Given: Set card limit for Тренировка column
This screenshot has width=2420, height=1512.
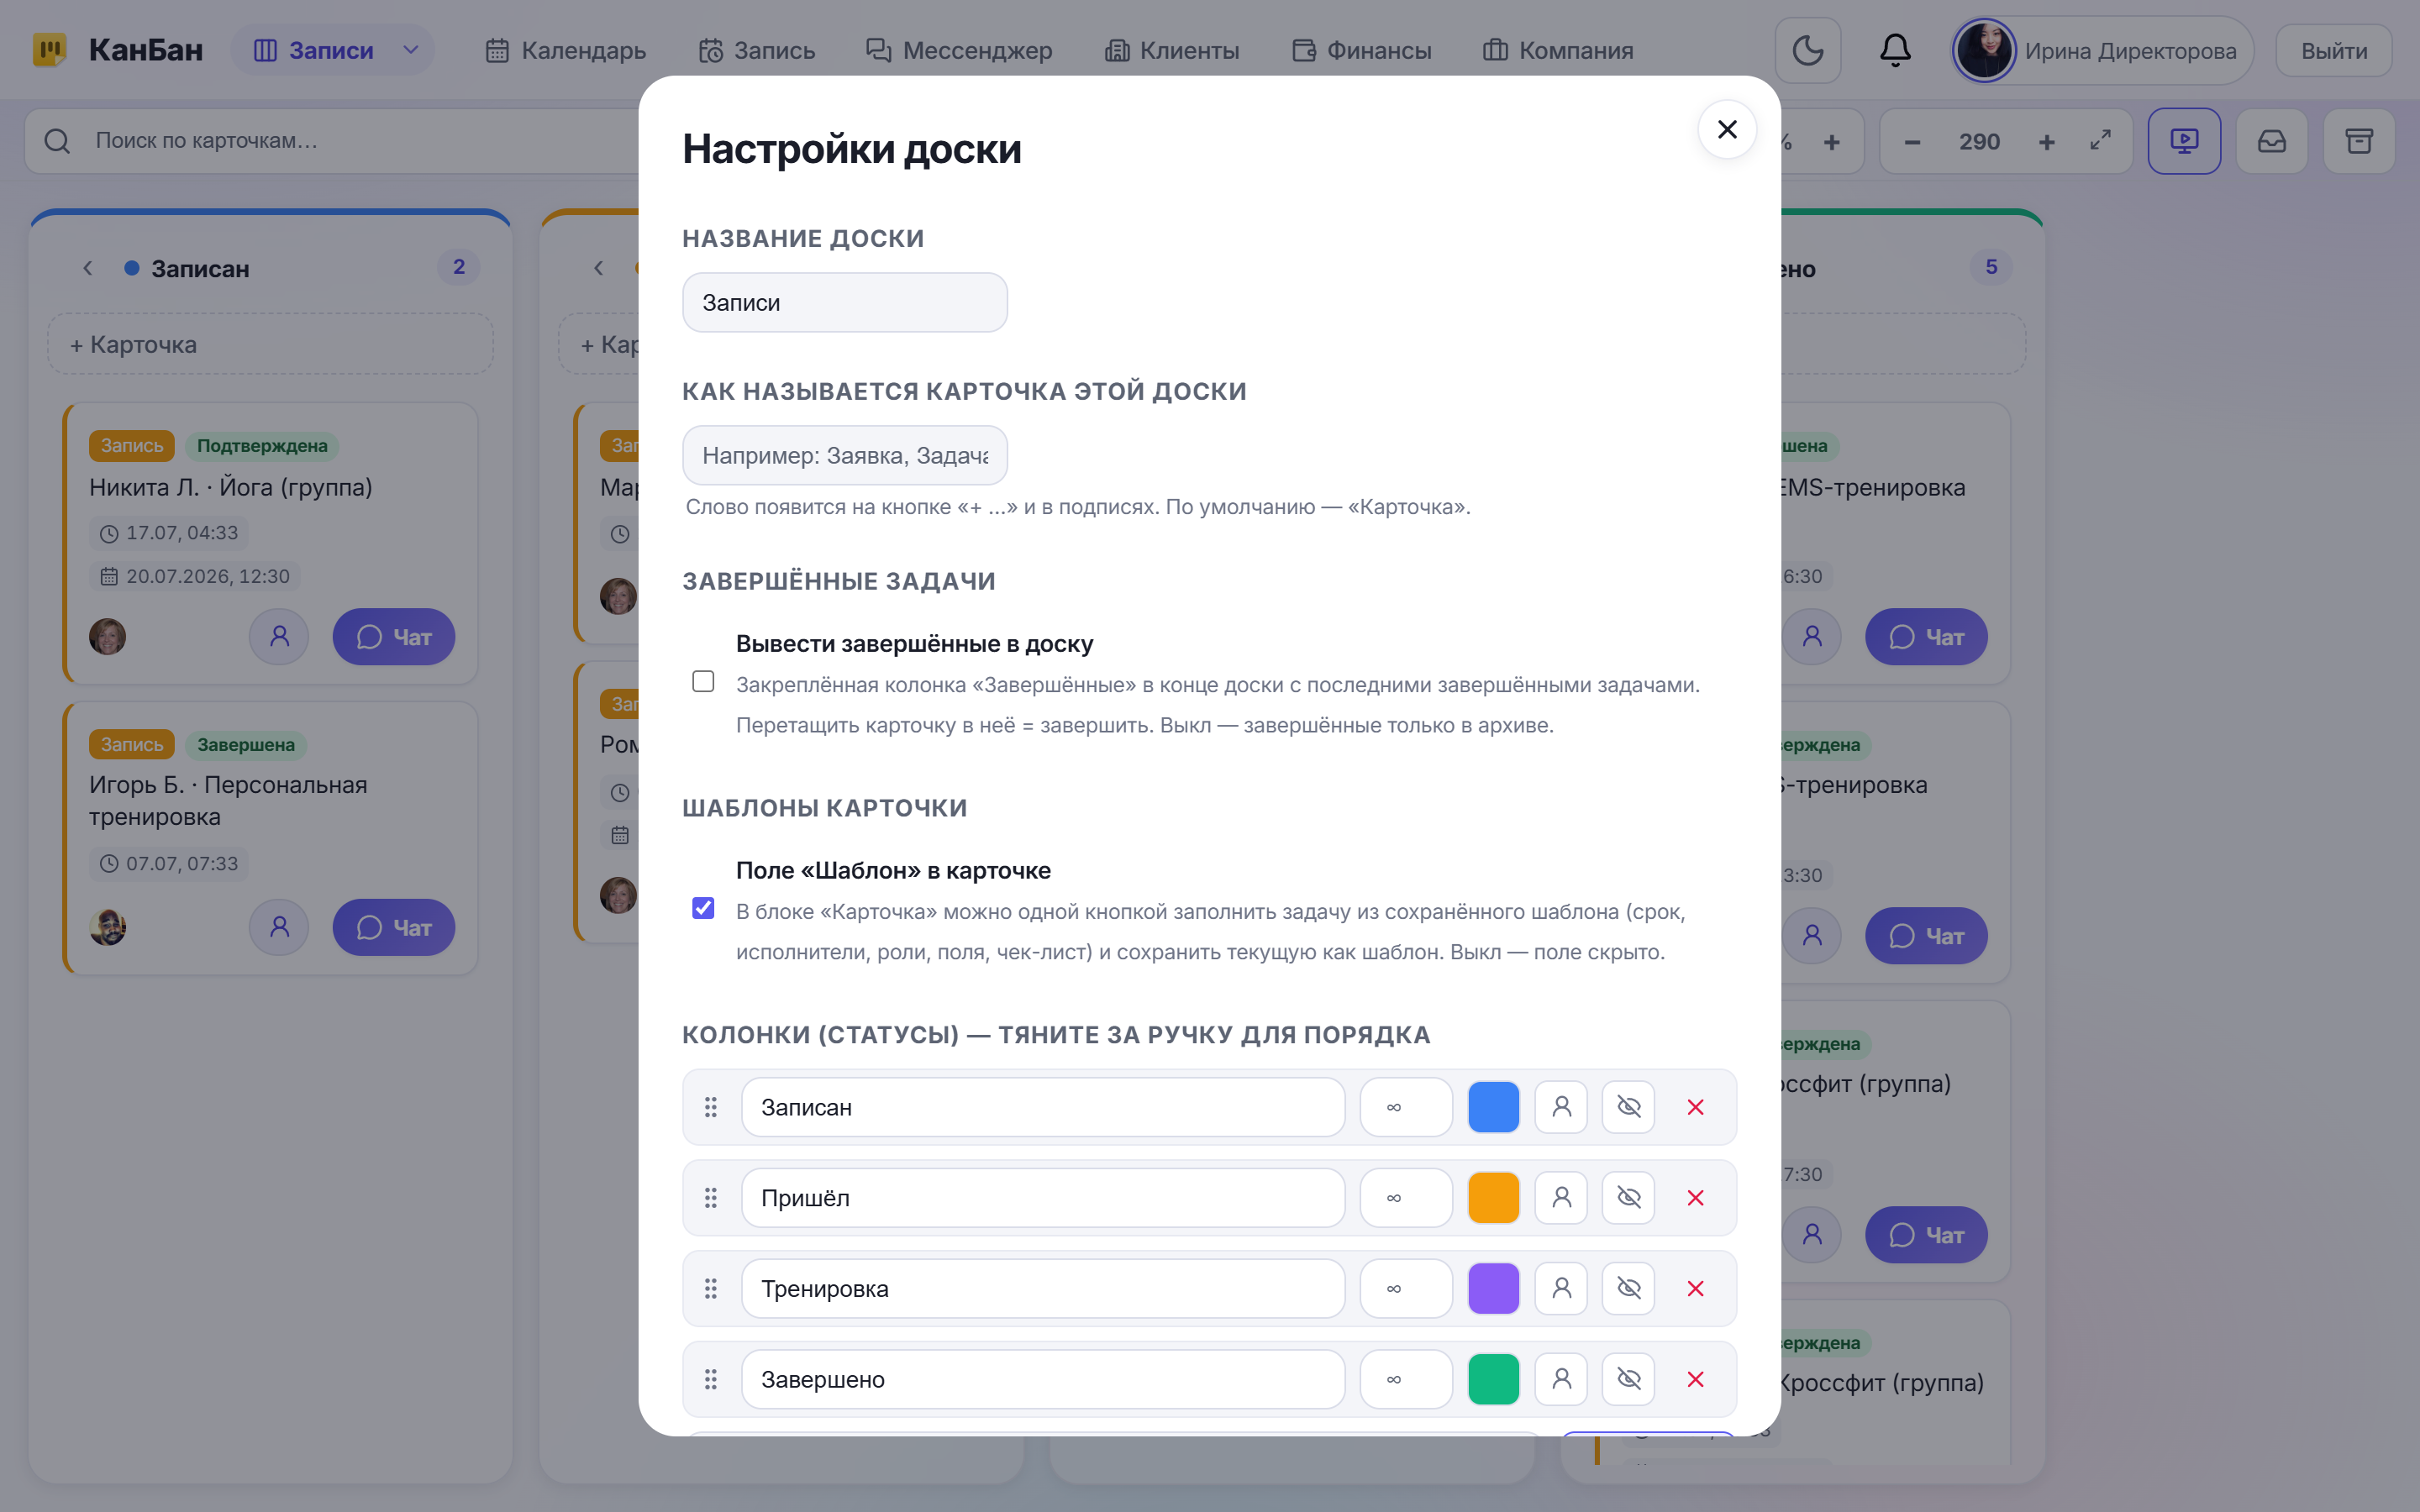Looking at the screenshot, I should click(x=1406, y=1288).
